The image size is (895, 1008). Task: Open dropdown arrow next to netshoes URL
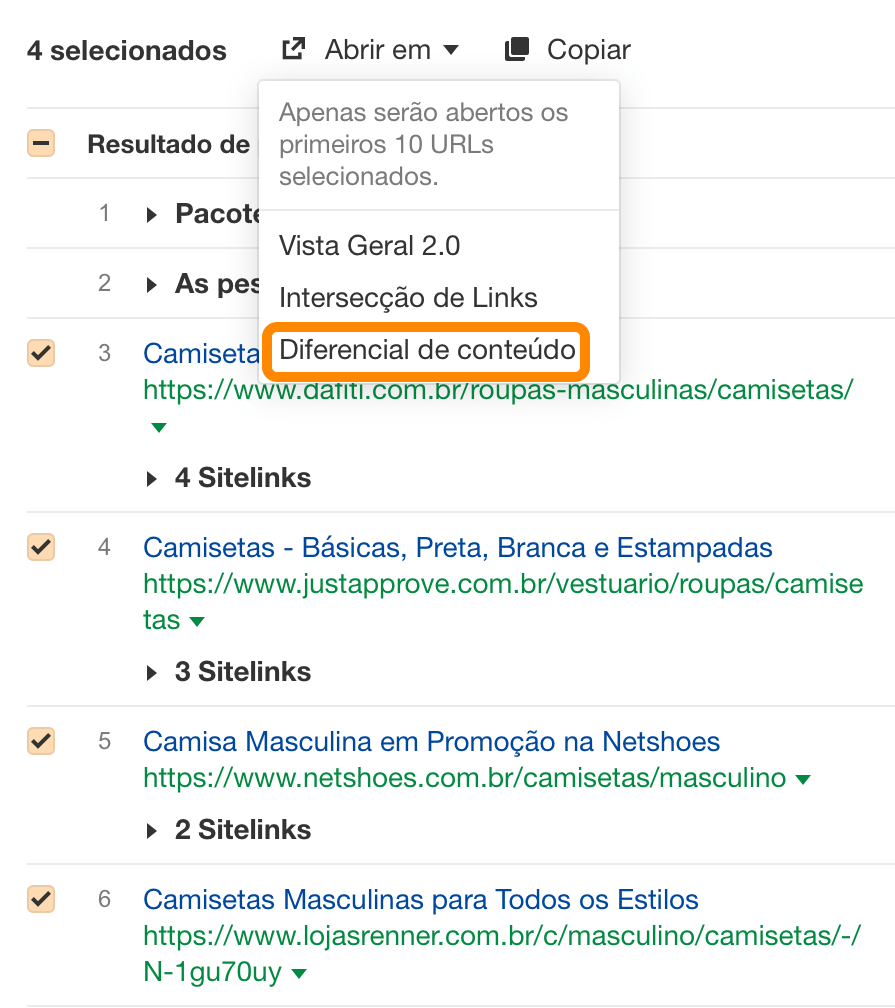802,779
